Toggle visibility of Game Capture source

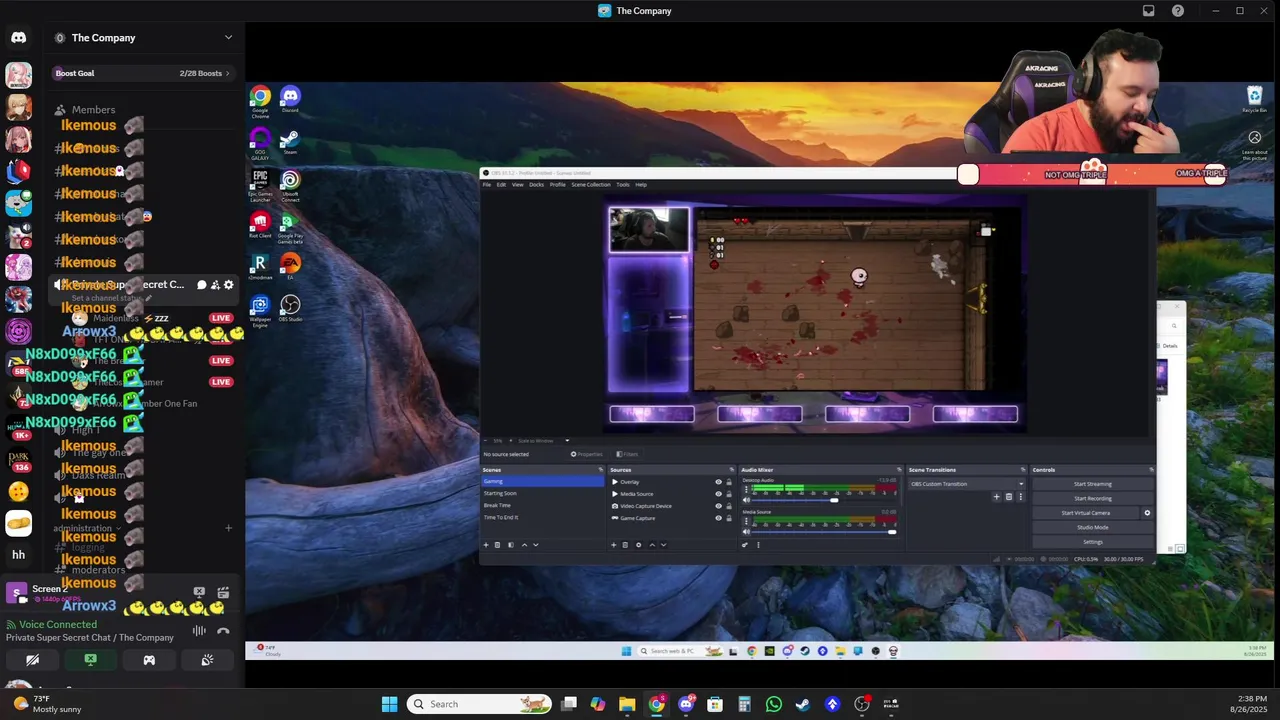tap(718, 518)
